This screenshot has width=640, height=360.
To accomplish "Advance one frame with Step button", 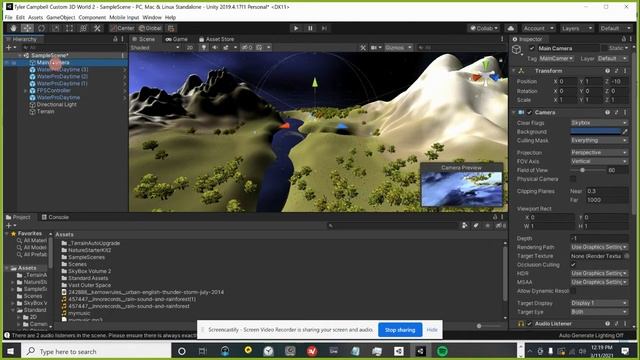I will [x=324, y=28].
